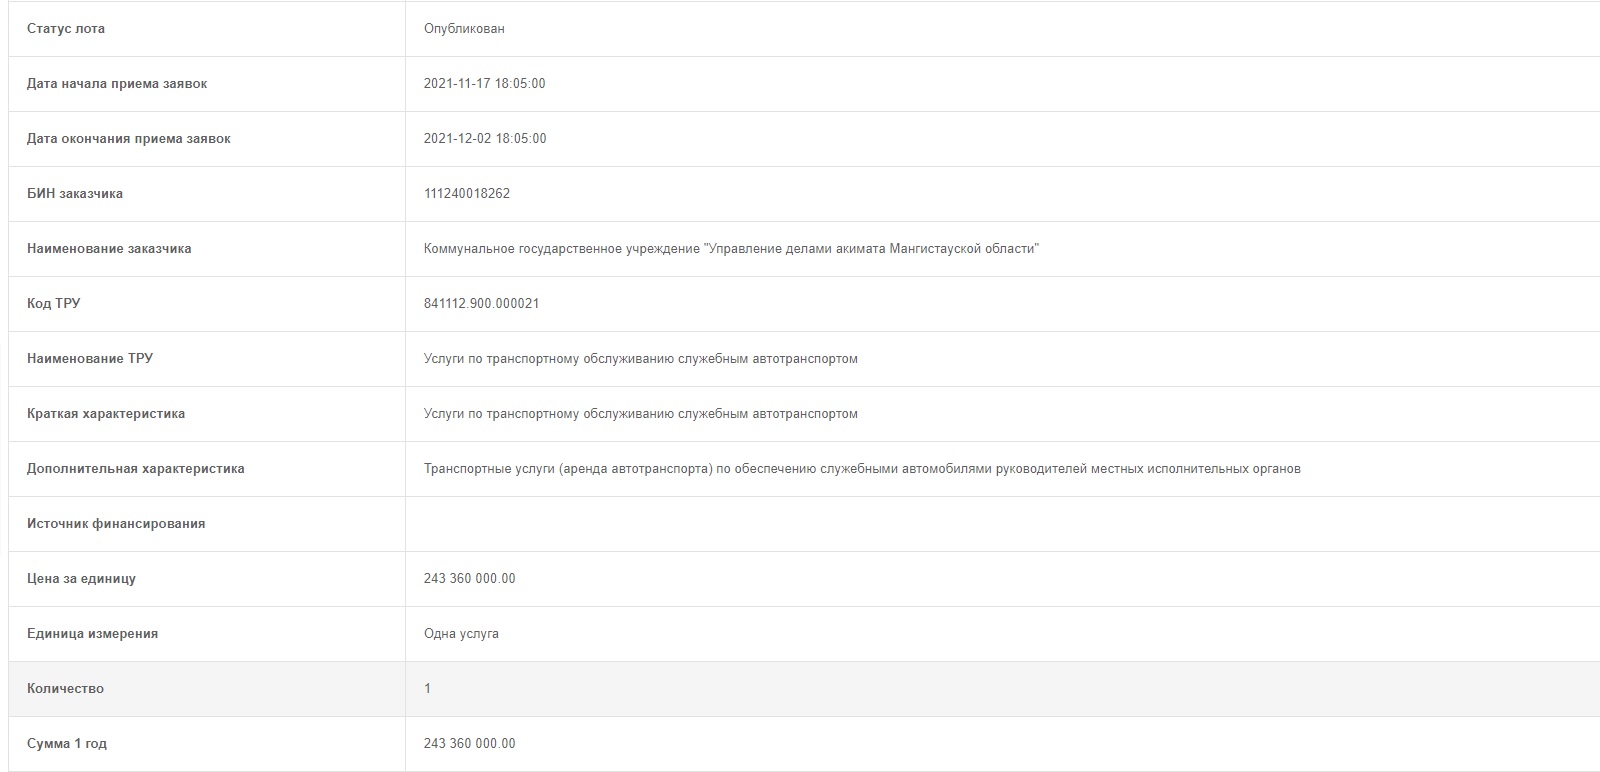The image size is (1600, 772).
Task: Select the customer BIN number 111240018262
Action: click(x=467, y=194)
